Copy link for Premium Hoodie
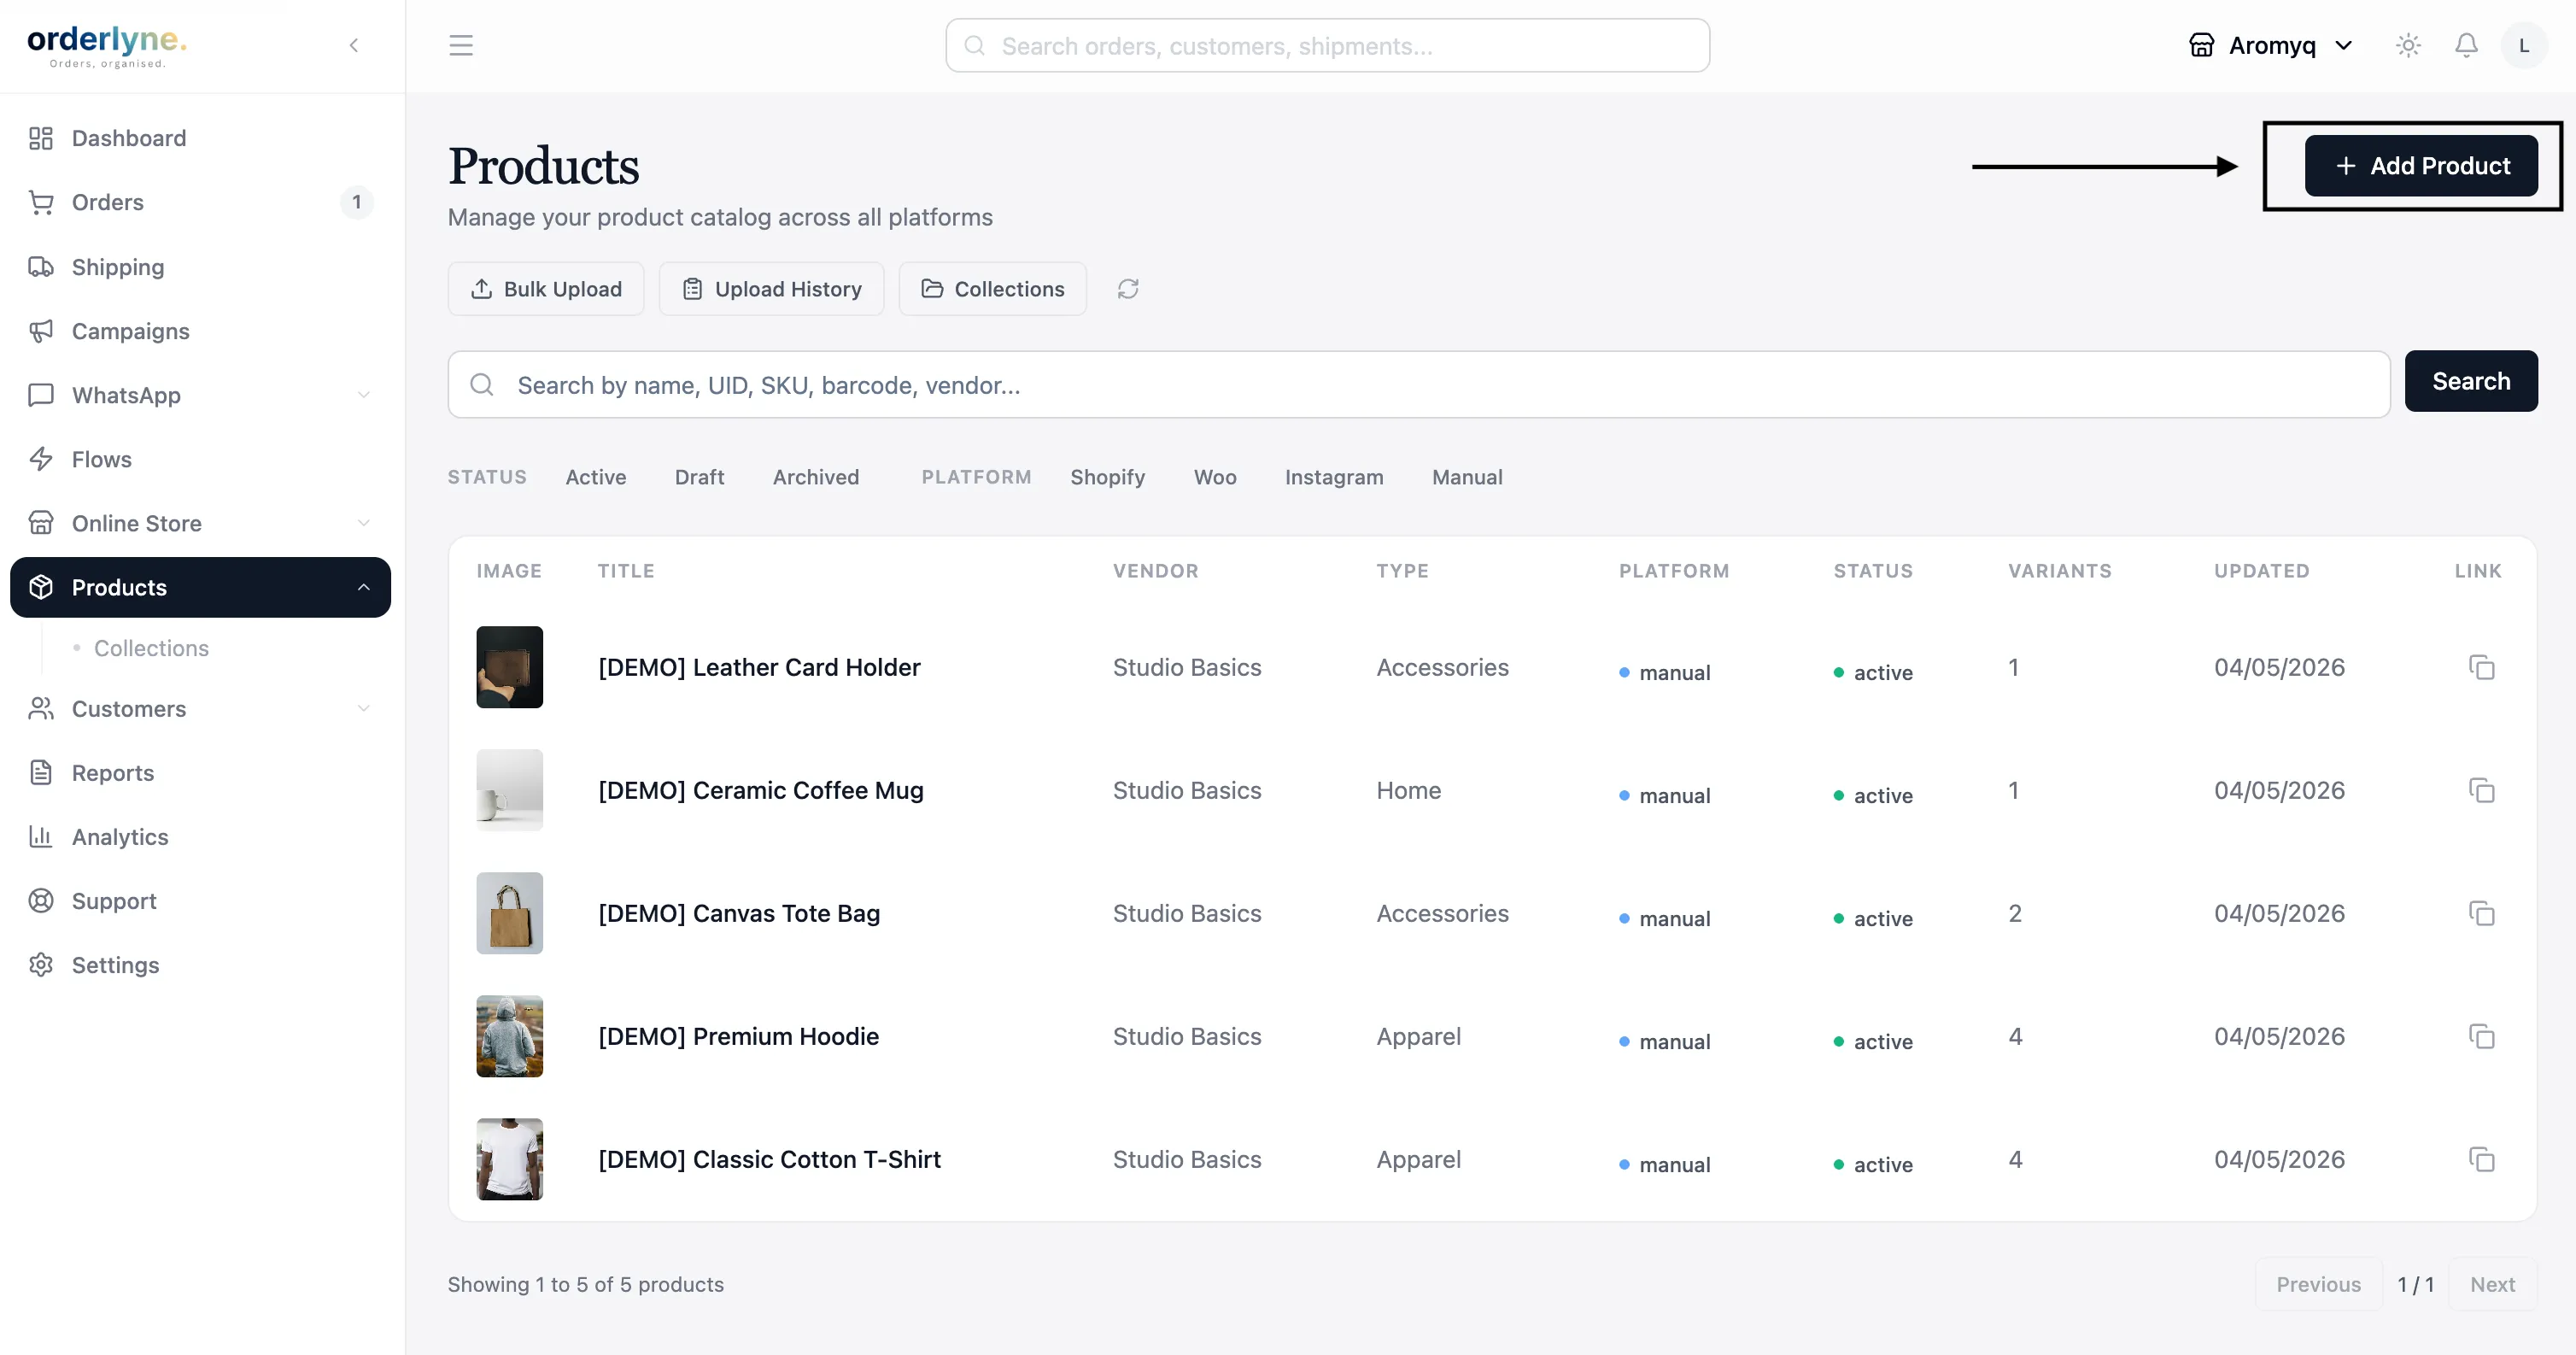Screen dimensions: 2576x1355 2481,1036
